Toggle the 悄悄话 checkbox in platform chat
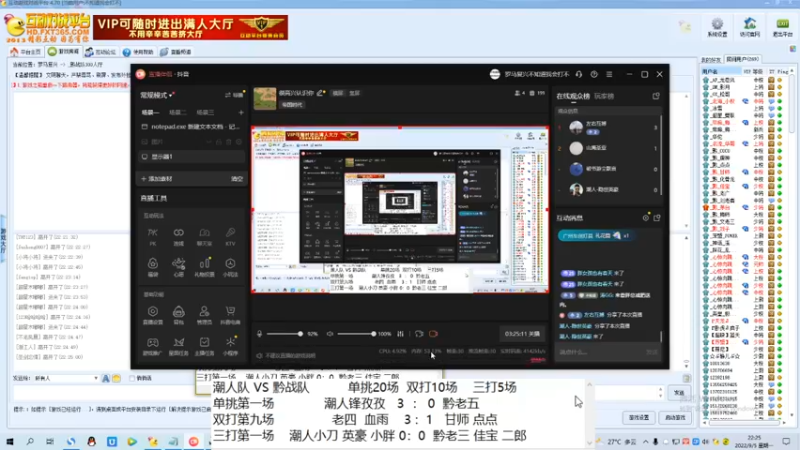The width and height of the screenshot is (800, 450). click(x=132, y=378)
